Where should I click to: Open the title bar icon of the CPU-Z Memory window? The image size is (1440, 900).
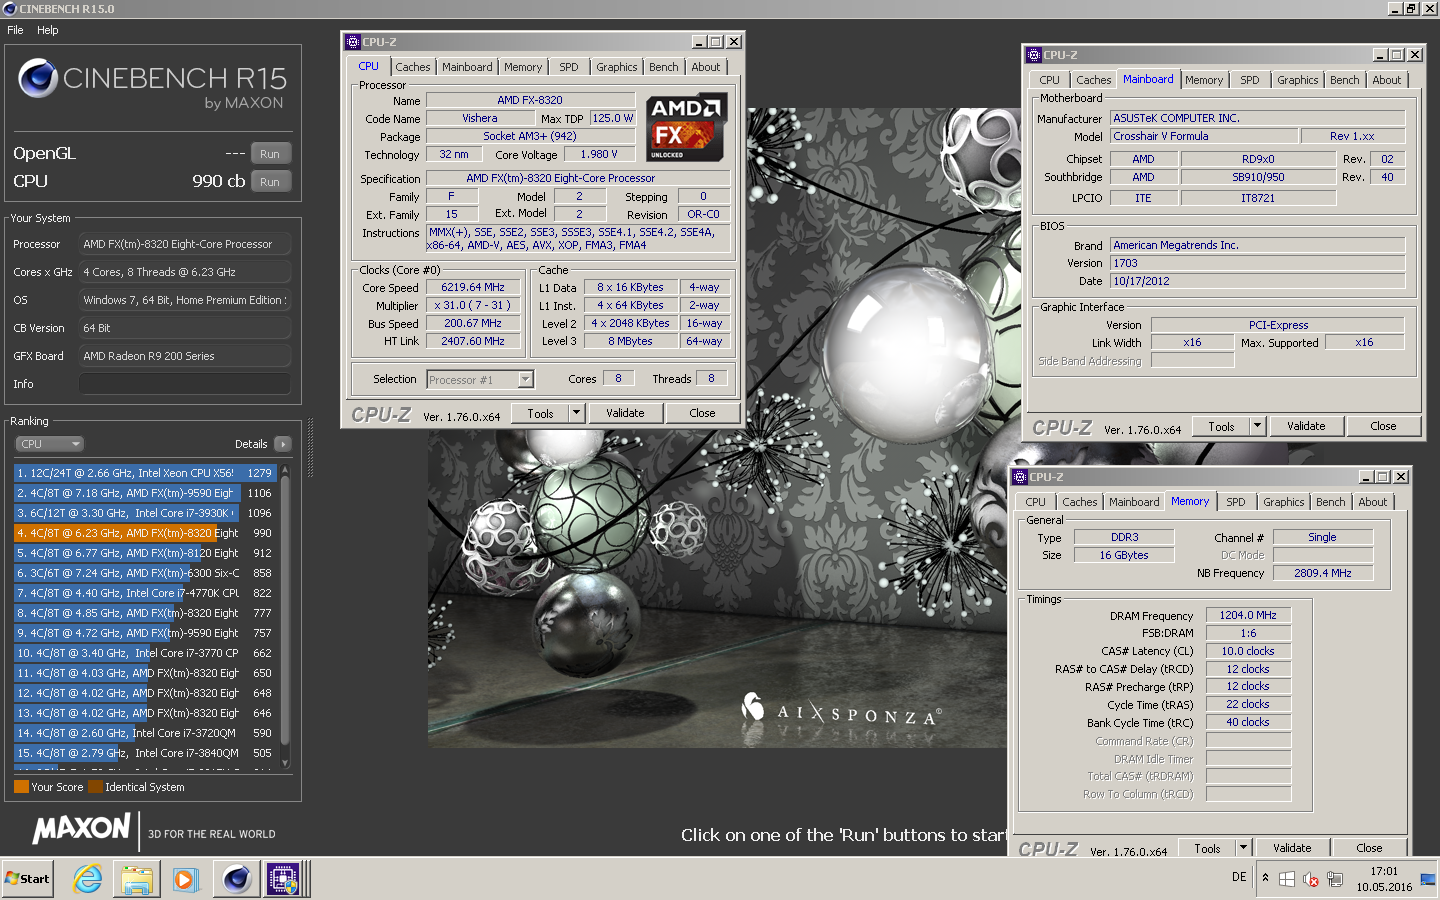point(1020,477)
